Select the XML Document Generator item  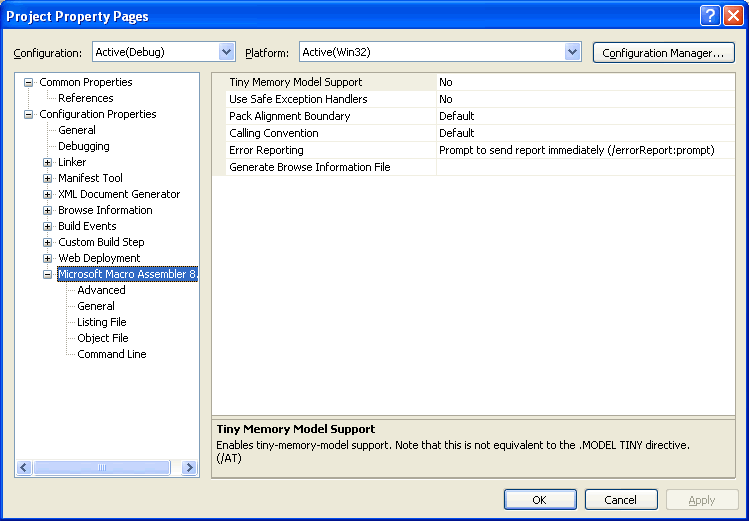(119, 194)
